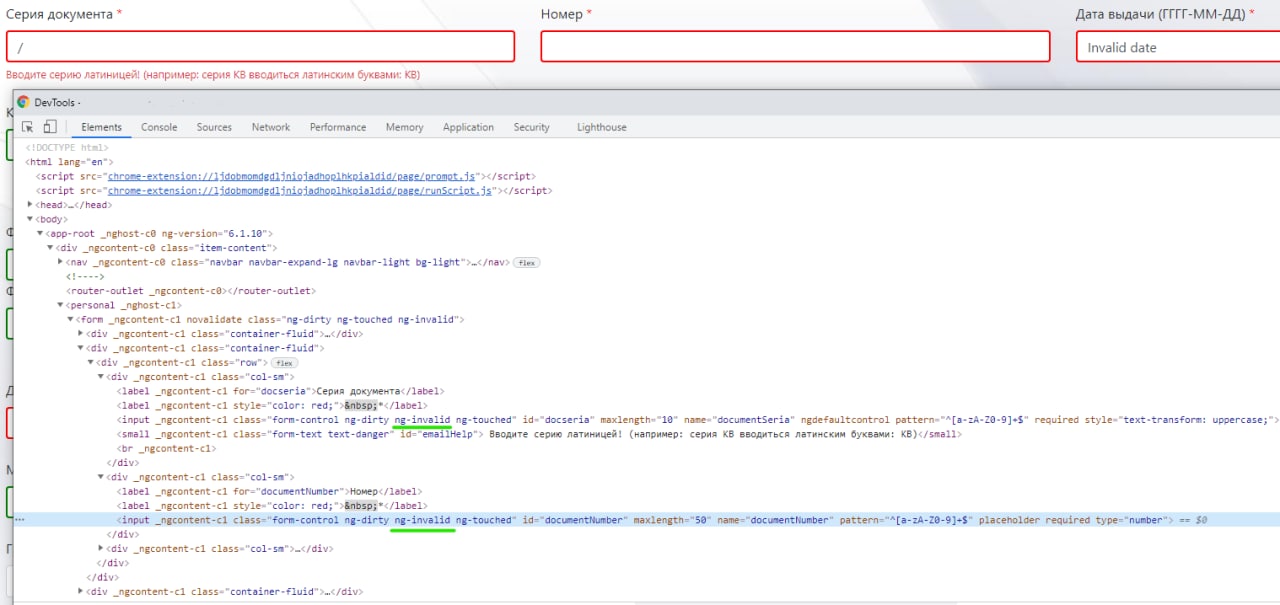Image resolution: width=1280 pixels, height=605 pixels.
Task: Click the Chrome icon in the DevTools title bar
Action: pyautogui.click(x=24, y=102)
